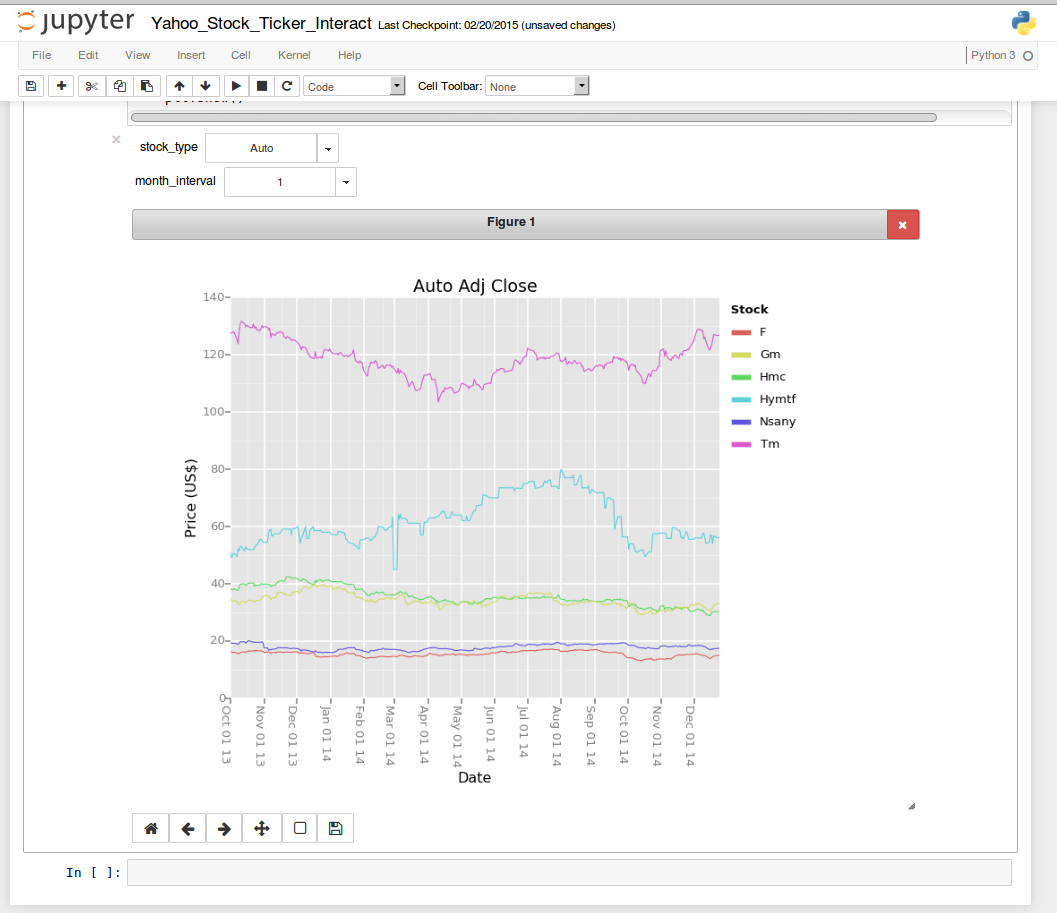Click the Hmc legend color swatch
Image resolution: width=1057 pixels, height=913 pixels.
pyautogui.click(x=741, y=377)
